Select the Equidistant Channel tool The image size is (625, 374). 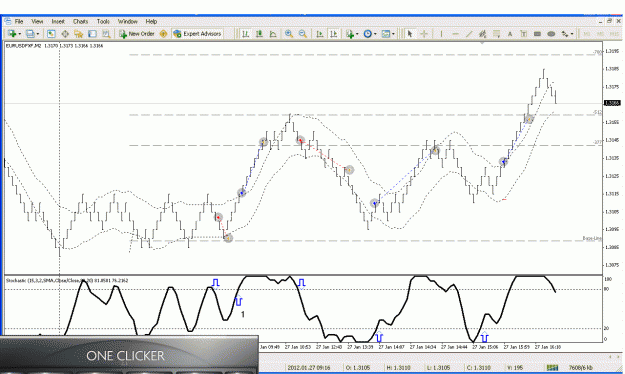[483, 34]
